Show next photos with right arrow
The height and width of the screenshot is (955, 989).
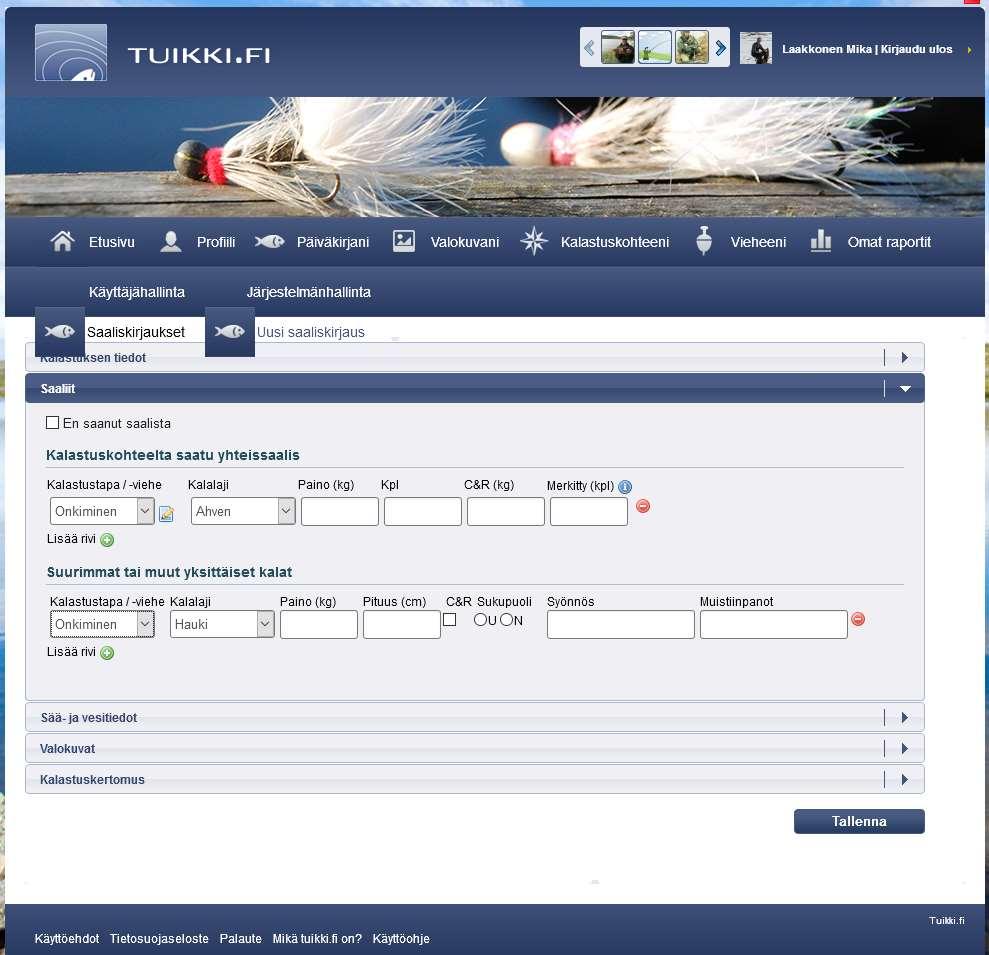coord(720,48)
